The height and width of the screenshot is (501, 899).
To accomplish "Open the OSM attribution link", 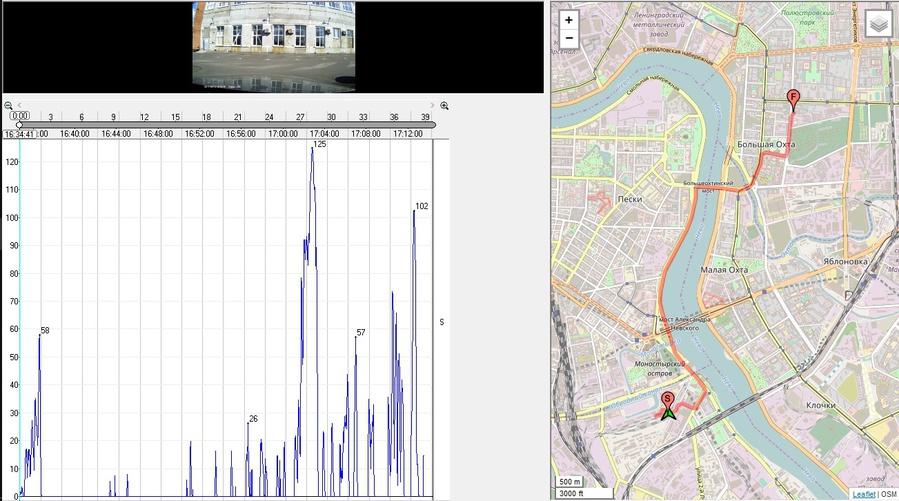I will (x=889, y=494).
